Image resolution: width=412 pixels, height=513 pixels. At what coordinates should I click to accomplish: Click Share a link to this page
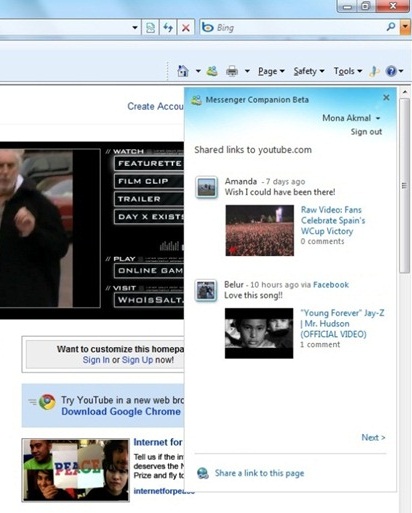click(259, 473)
